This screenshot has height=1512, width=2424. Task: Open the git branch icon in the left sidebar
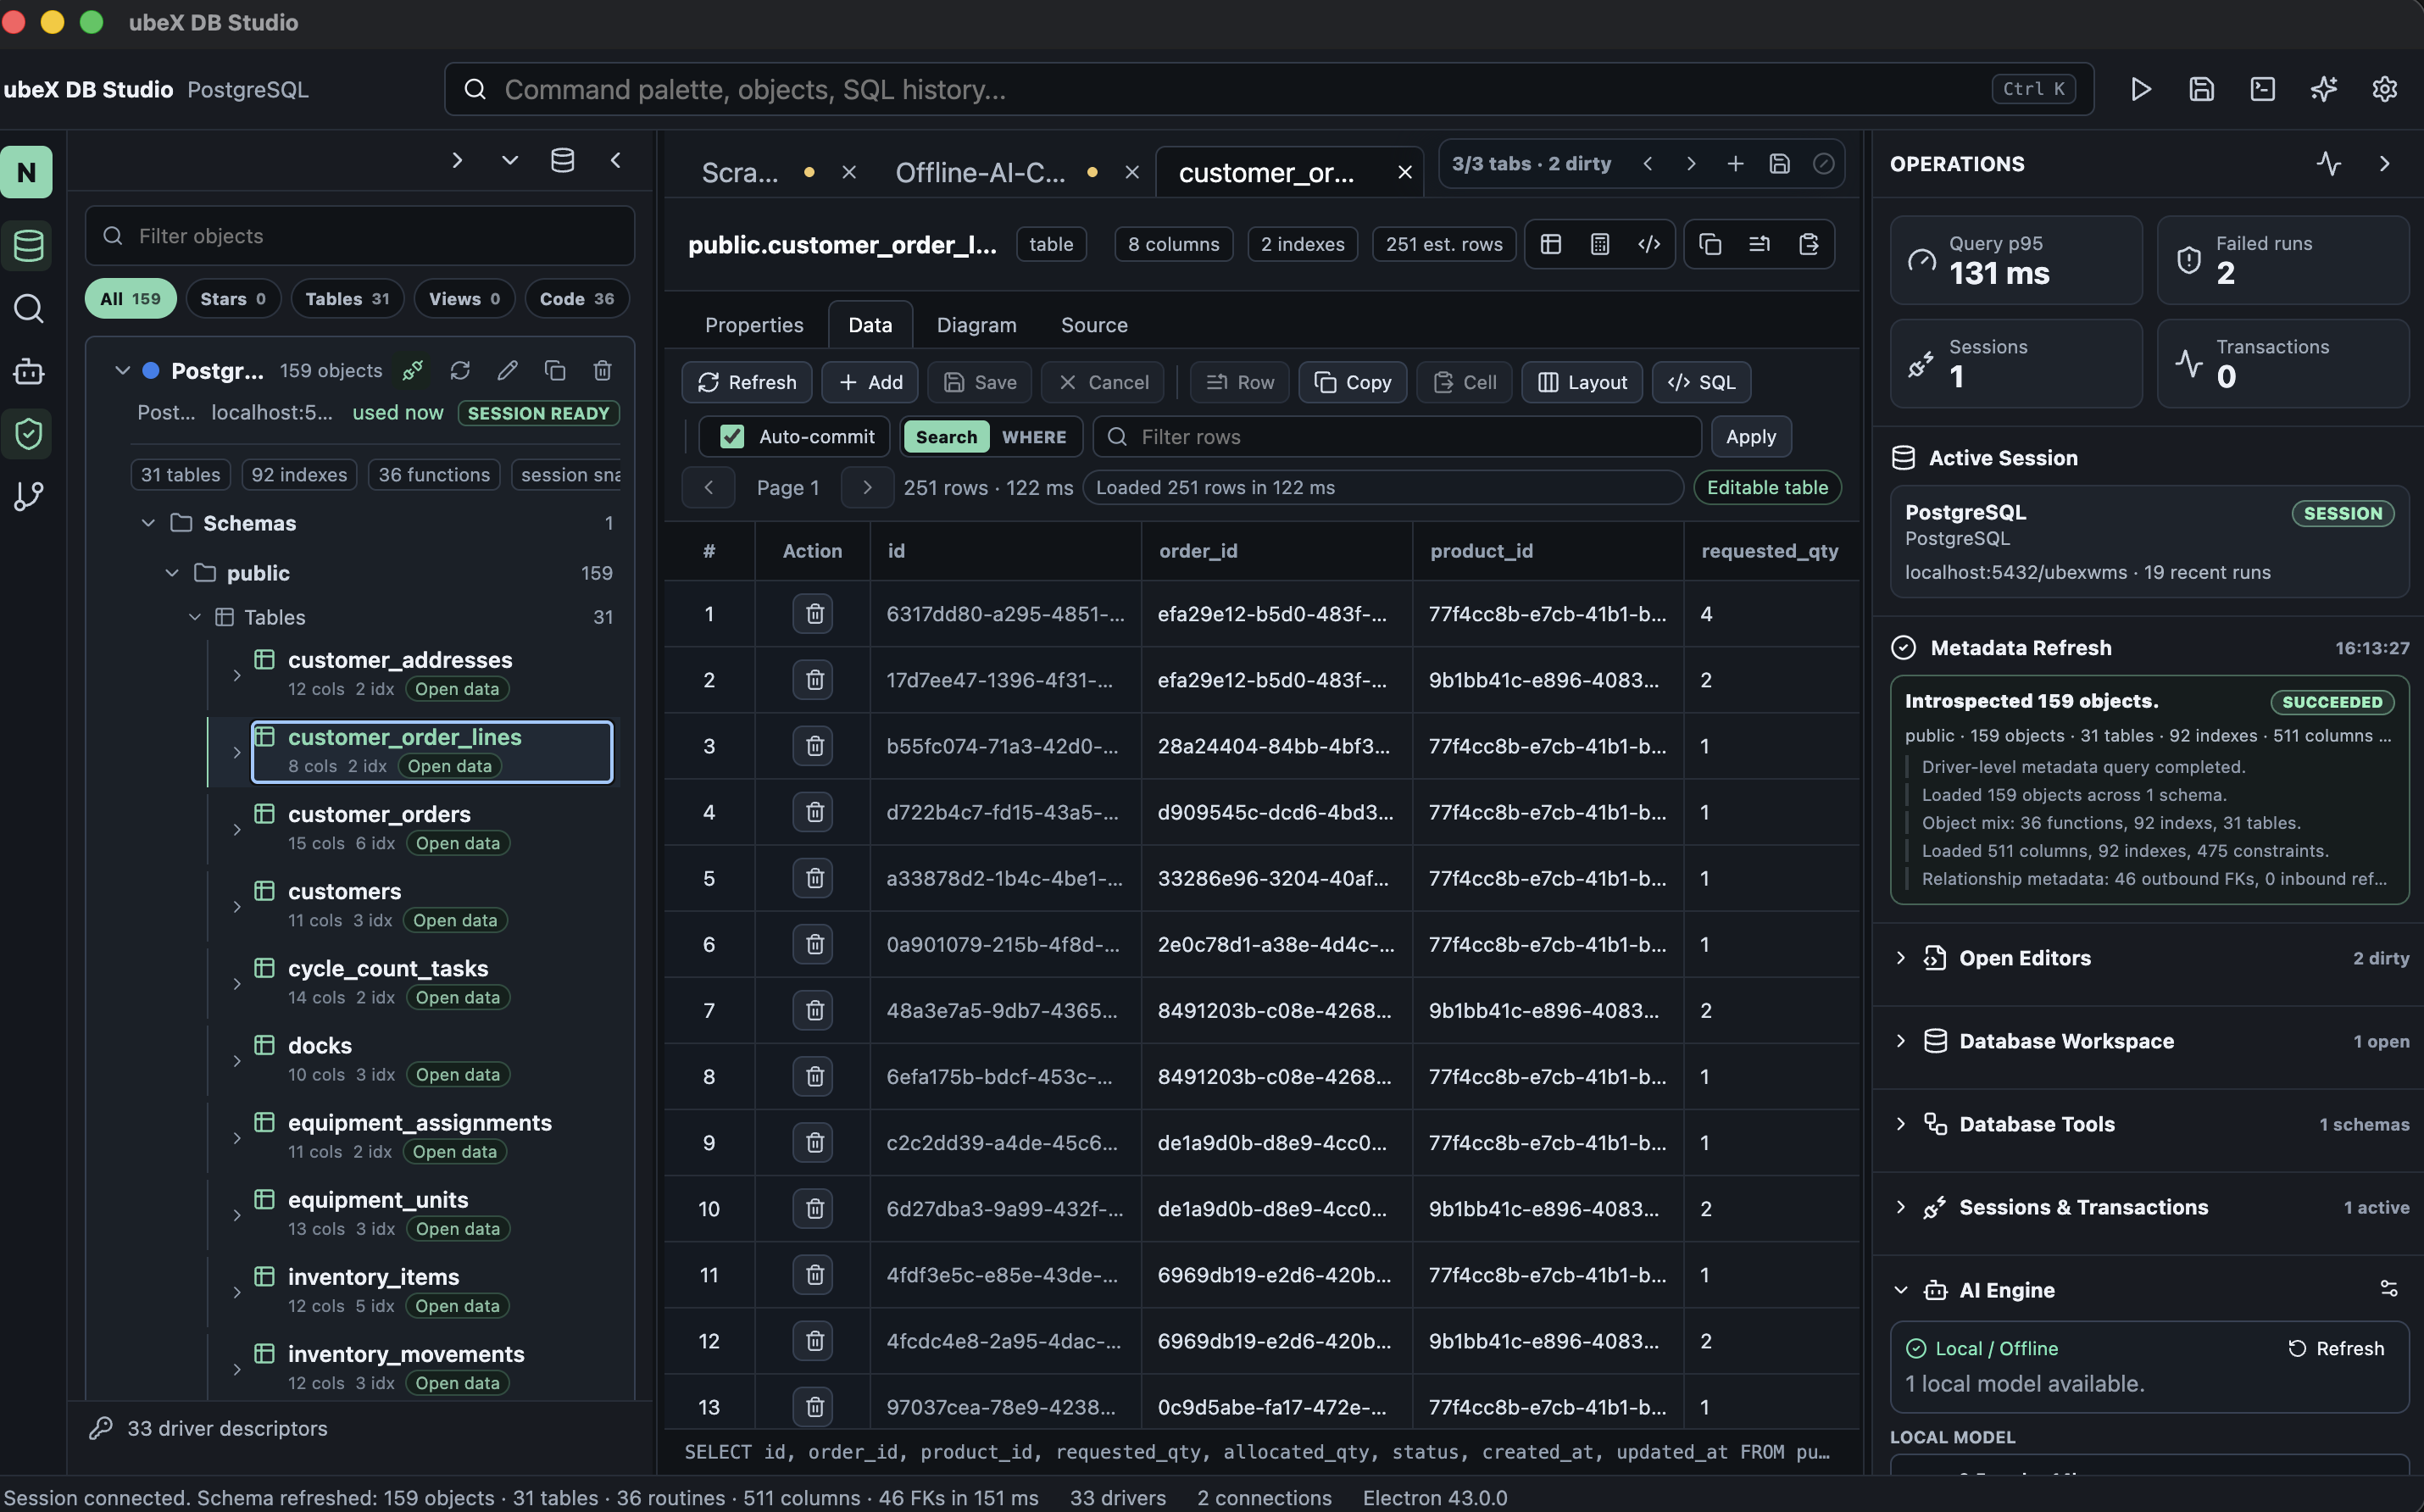tap(28, 496)
